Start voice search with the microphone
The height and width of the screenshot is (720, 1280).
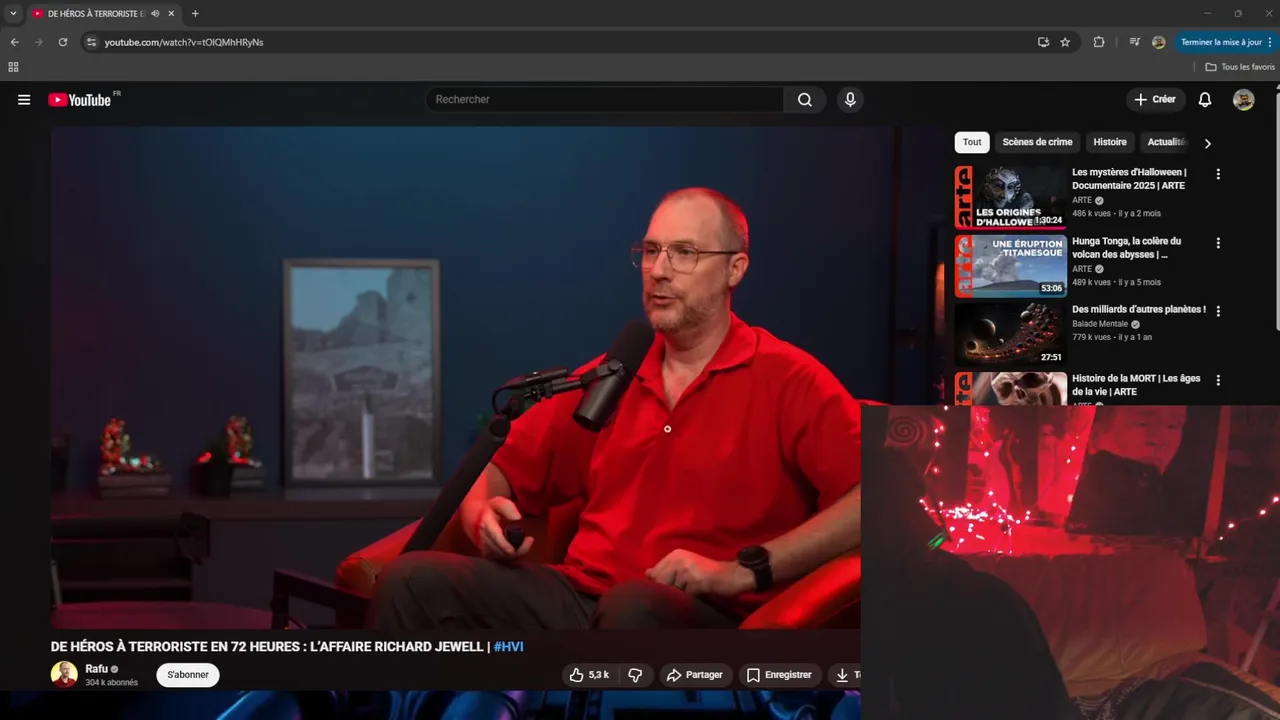850,100
